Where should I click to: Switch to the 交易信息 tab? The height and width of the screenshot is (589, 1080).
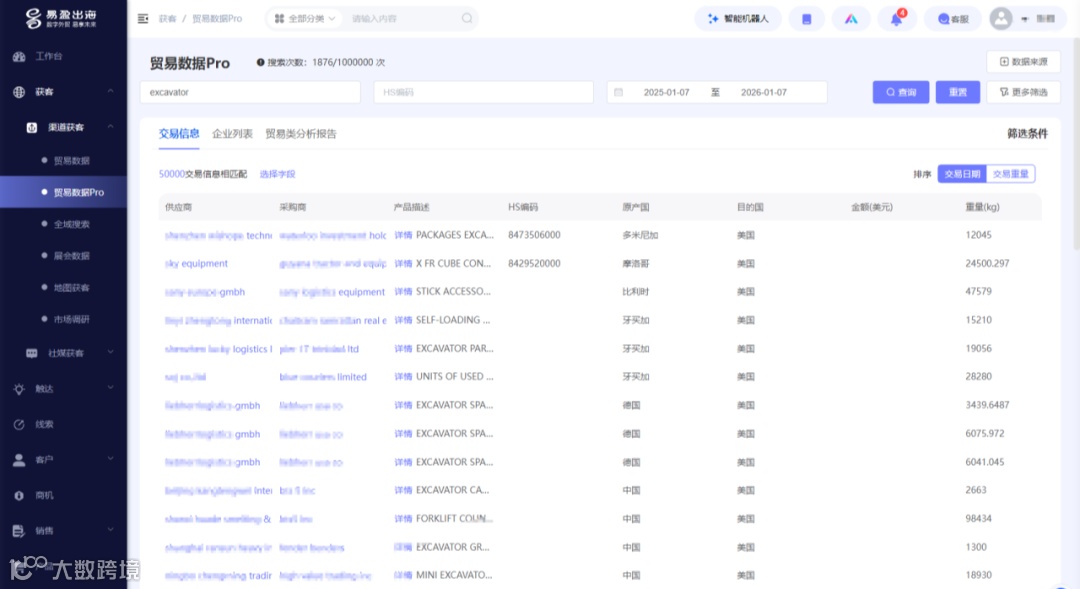[x=179, y=134]
